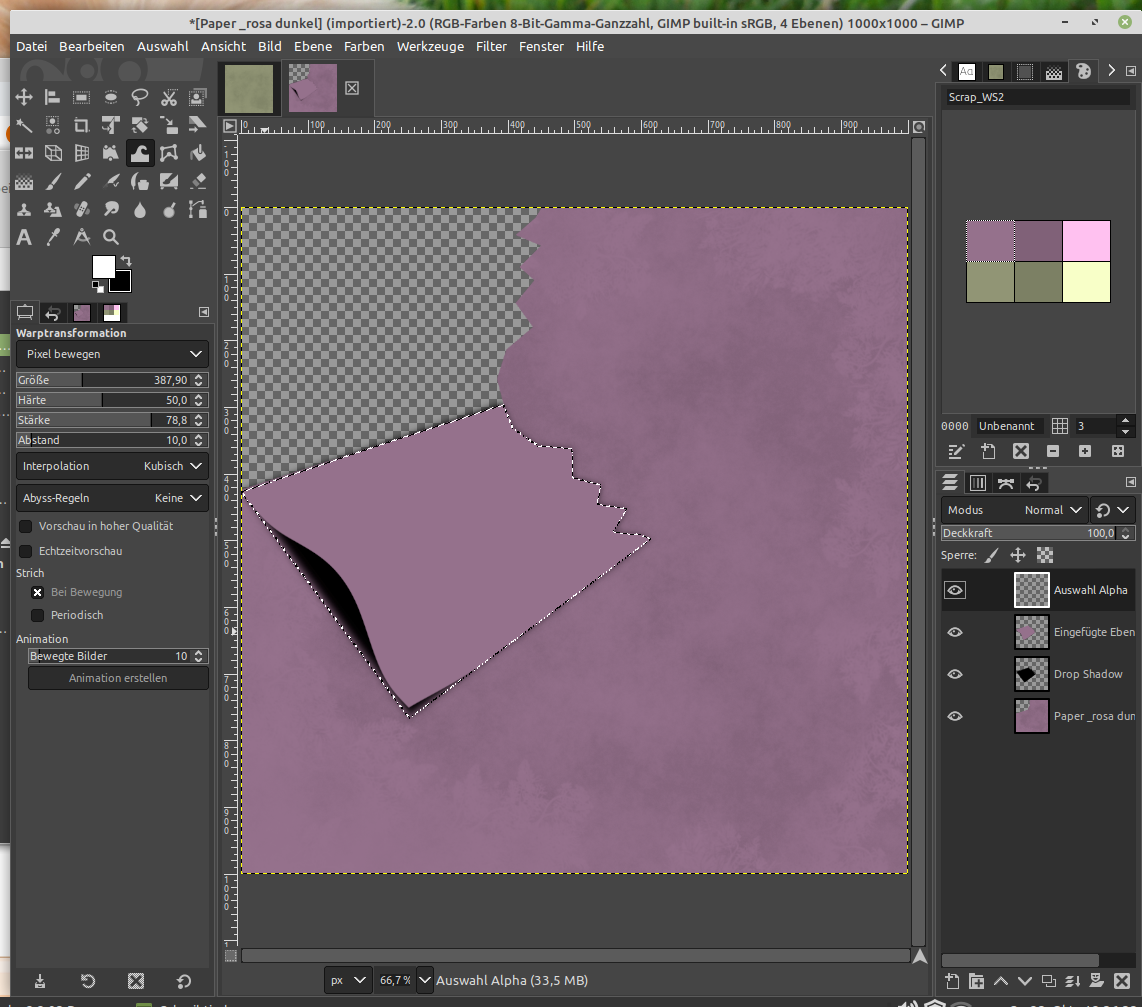Click the Animation erstellen button
The image size is (1142, 1007).
click(118, 678)
